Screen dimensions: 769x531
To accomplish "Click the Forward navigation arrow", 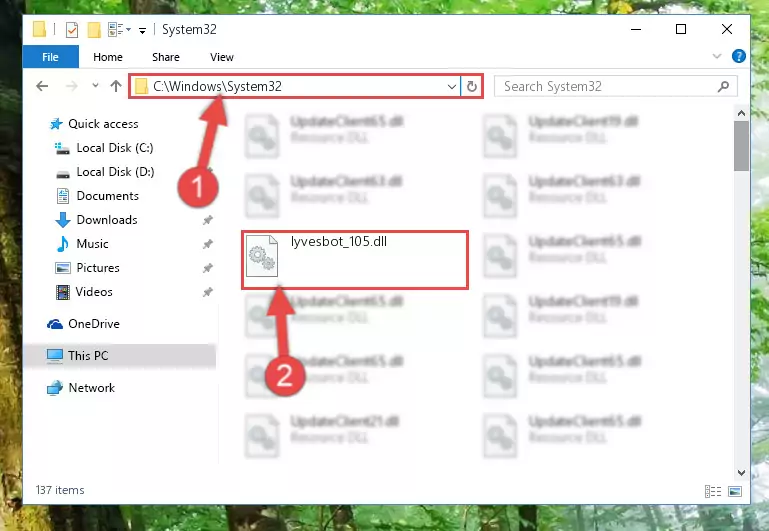I will [x=72, y=86].
